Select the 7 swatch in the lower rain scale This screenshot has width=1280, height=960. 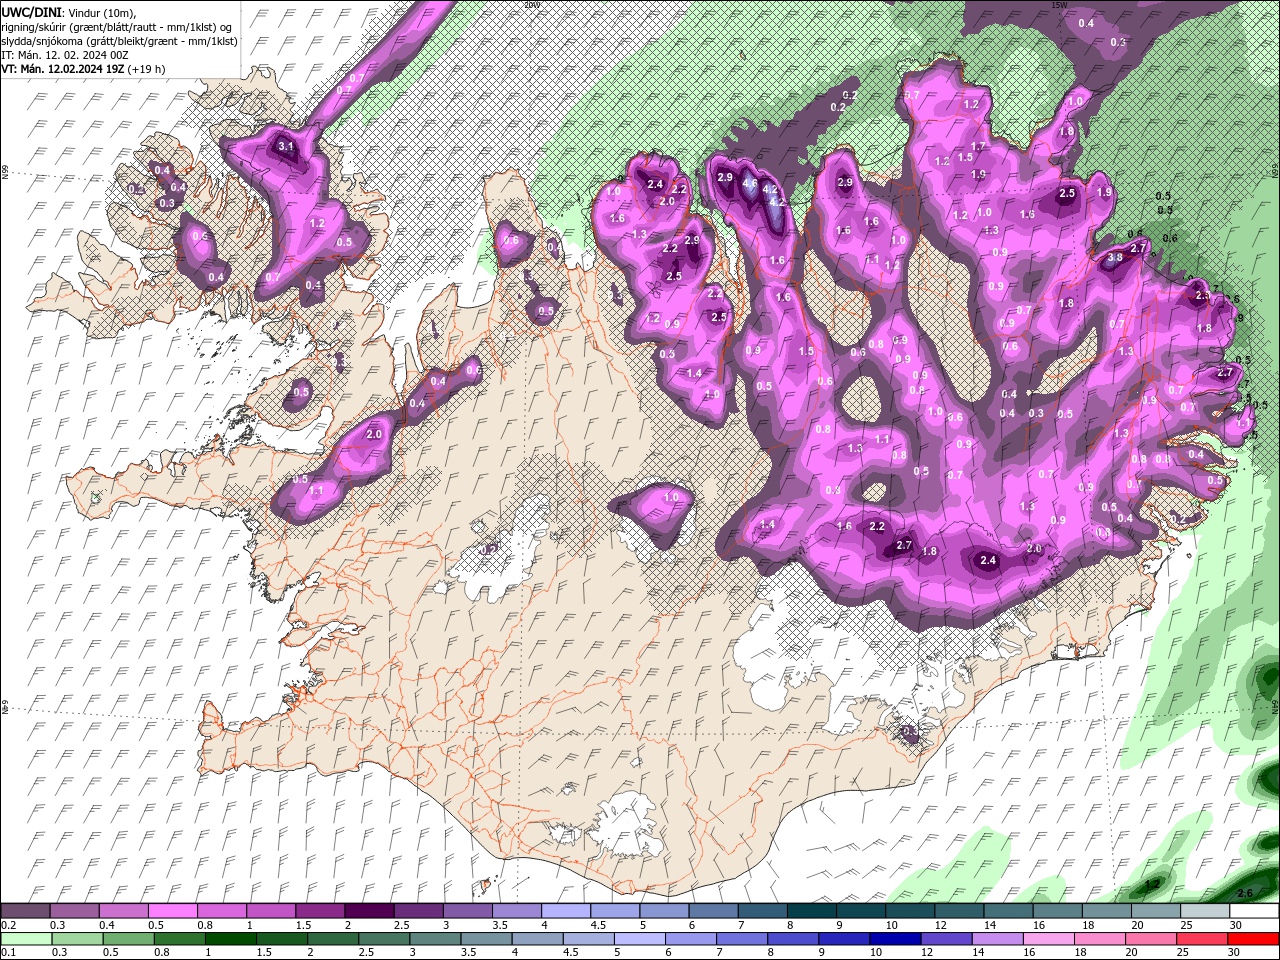click(742, 939)
